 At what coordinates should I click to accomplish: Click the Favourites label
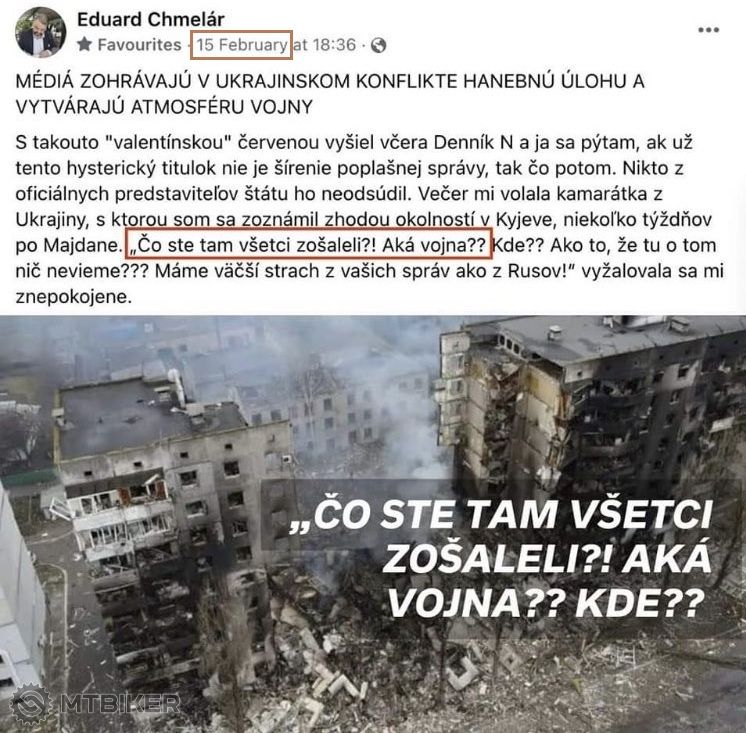point(139,45)
